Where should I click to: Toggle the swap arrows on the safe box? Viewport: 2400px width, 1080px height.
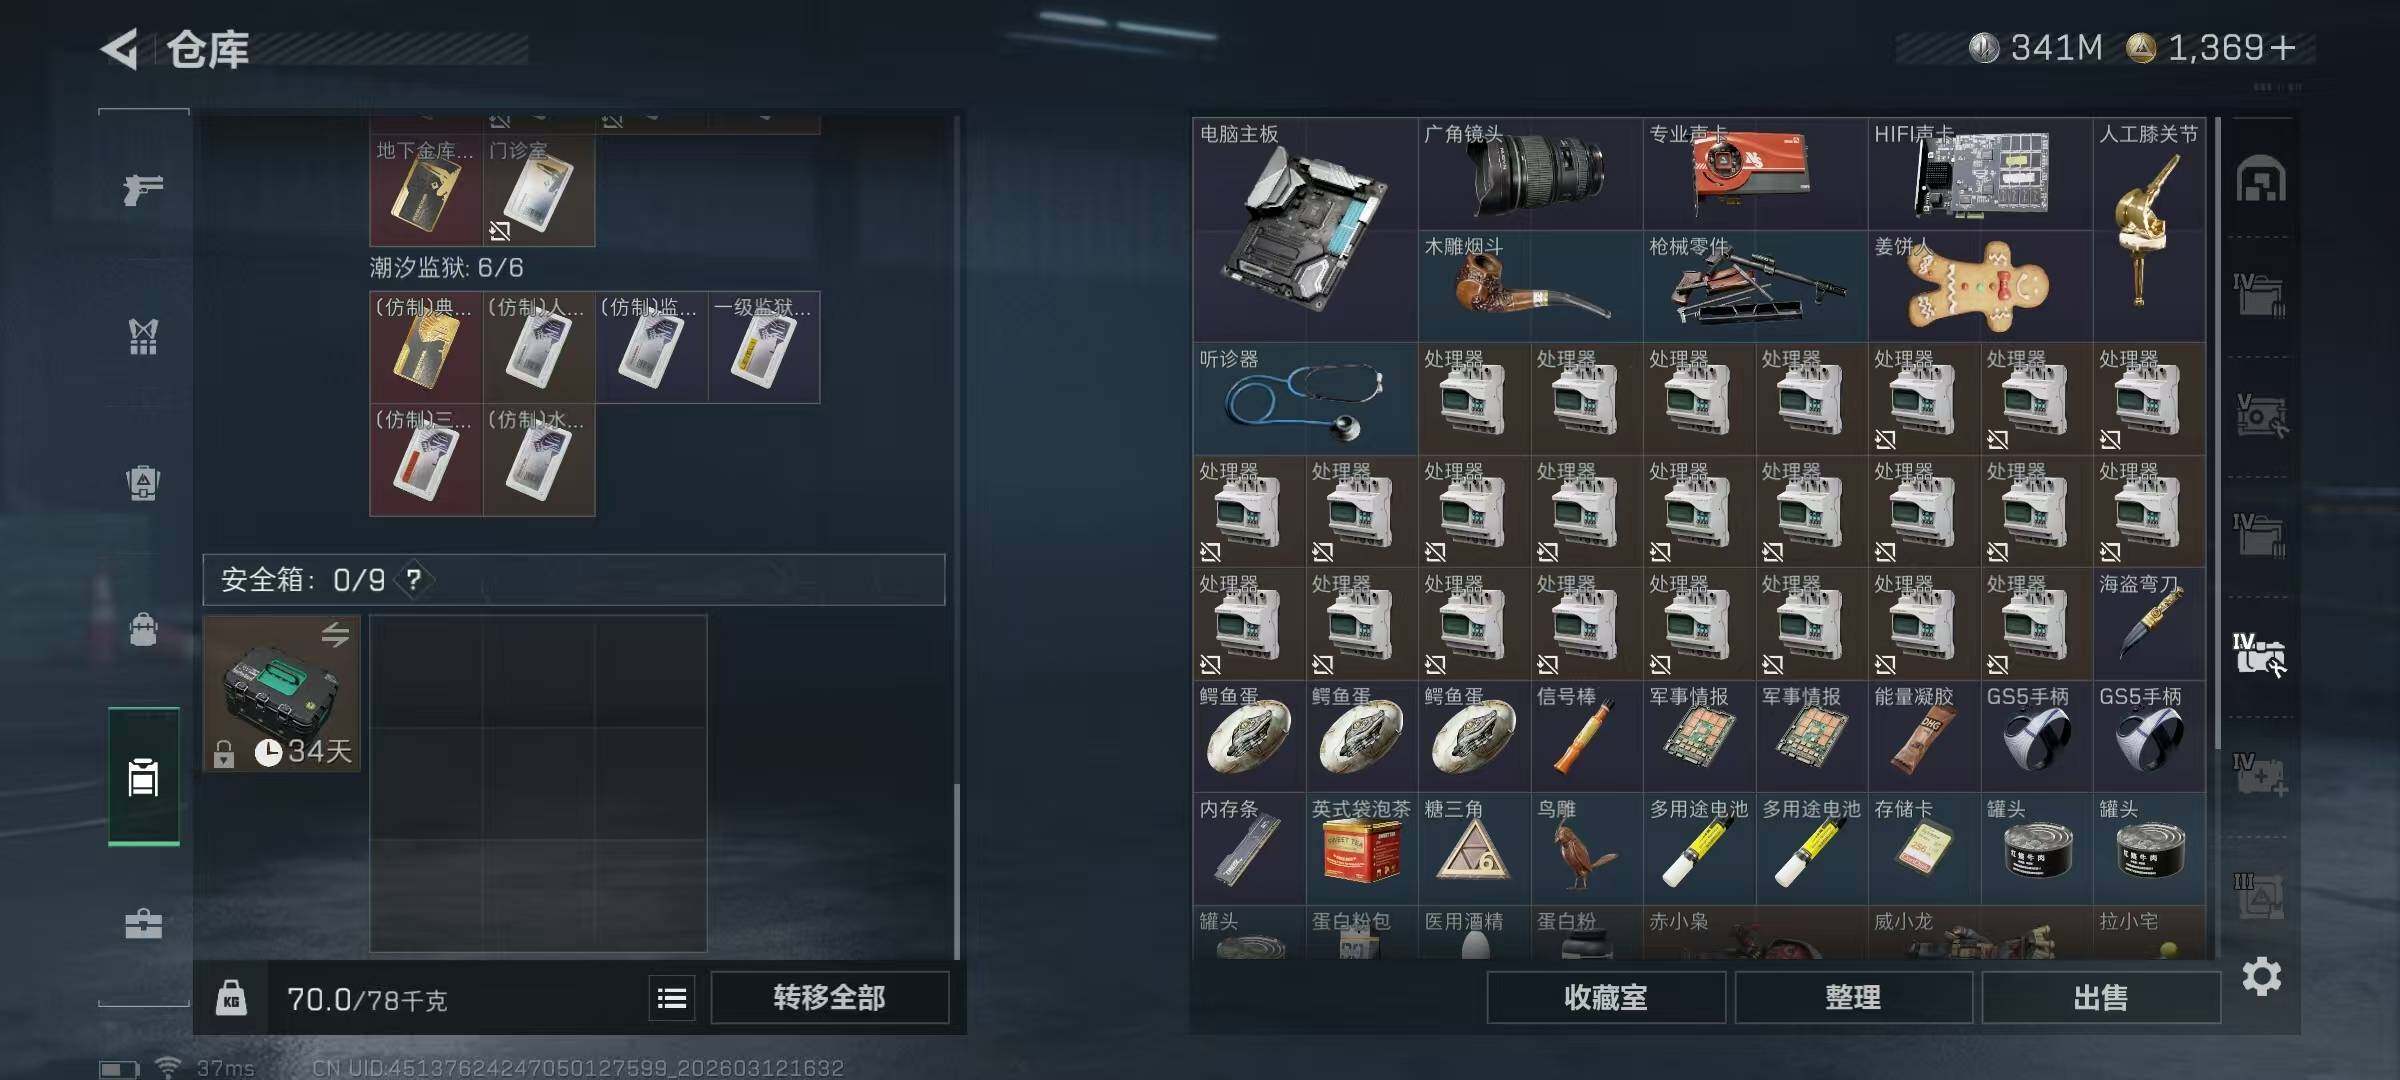(x=335, y=634)
